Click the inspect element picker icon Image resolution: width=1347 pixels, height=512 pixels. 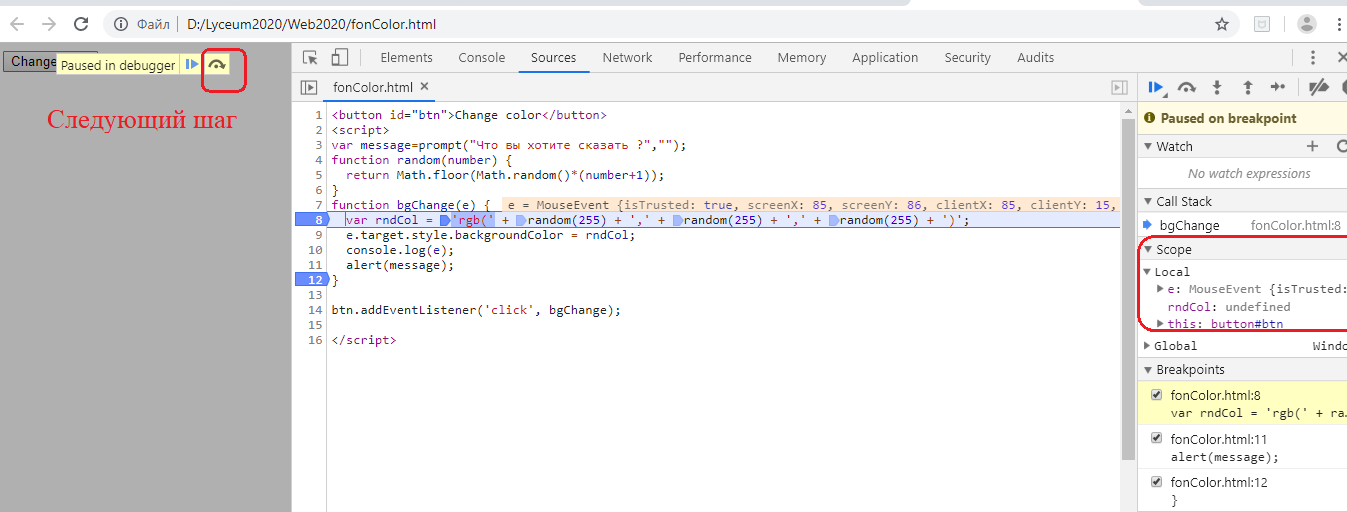tap(311, 58)
